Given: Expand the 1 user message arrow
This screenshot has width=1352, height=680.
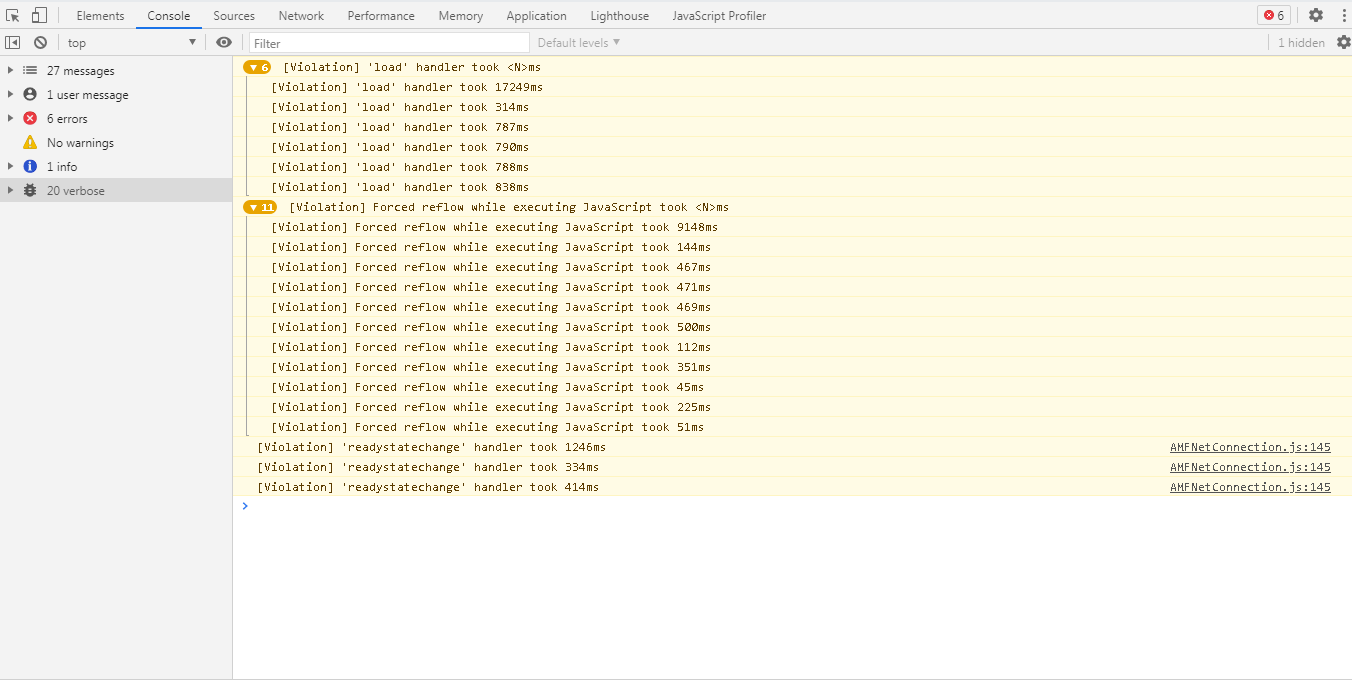Looking at the screenshot, I should pyautogui.click(x=10, y=95).
